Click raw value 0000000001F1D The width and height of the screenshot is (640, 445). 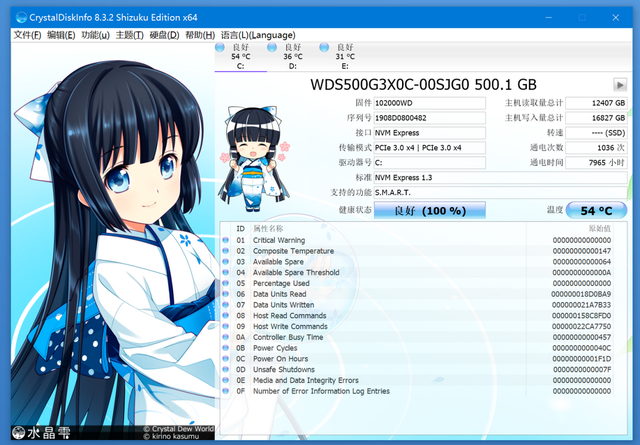pyautogui.click(x=582, y=358)
